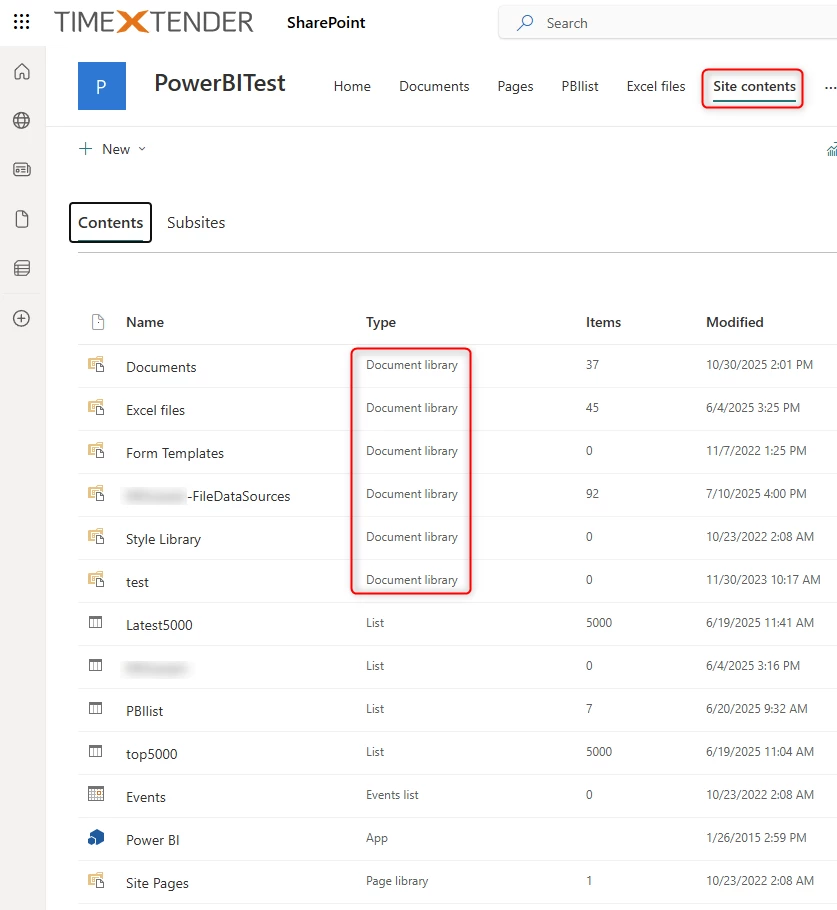Image resolution: width=837 pixels, height=910 pixels.
Task: Click the site usage chart icon
Action: (831, 149)
